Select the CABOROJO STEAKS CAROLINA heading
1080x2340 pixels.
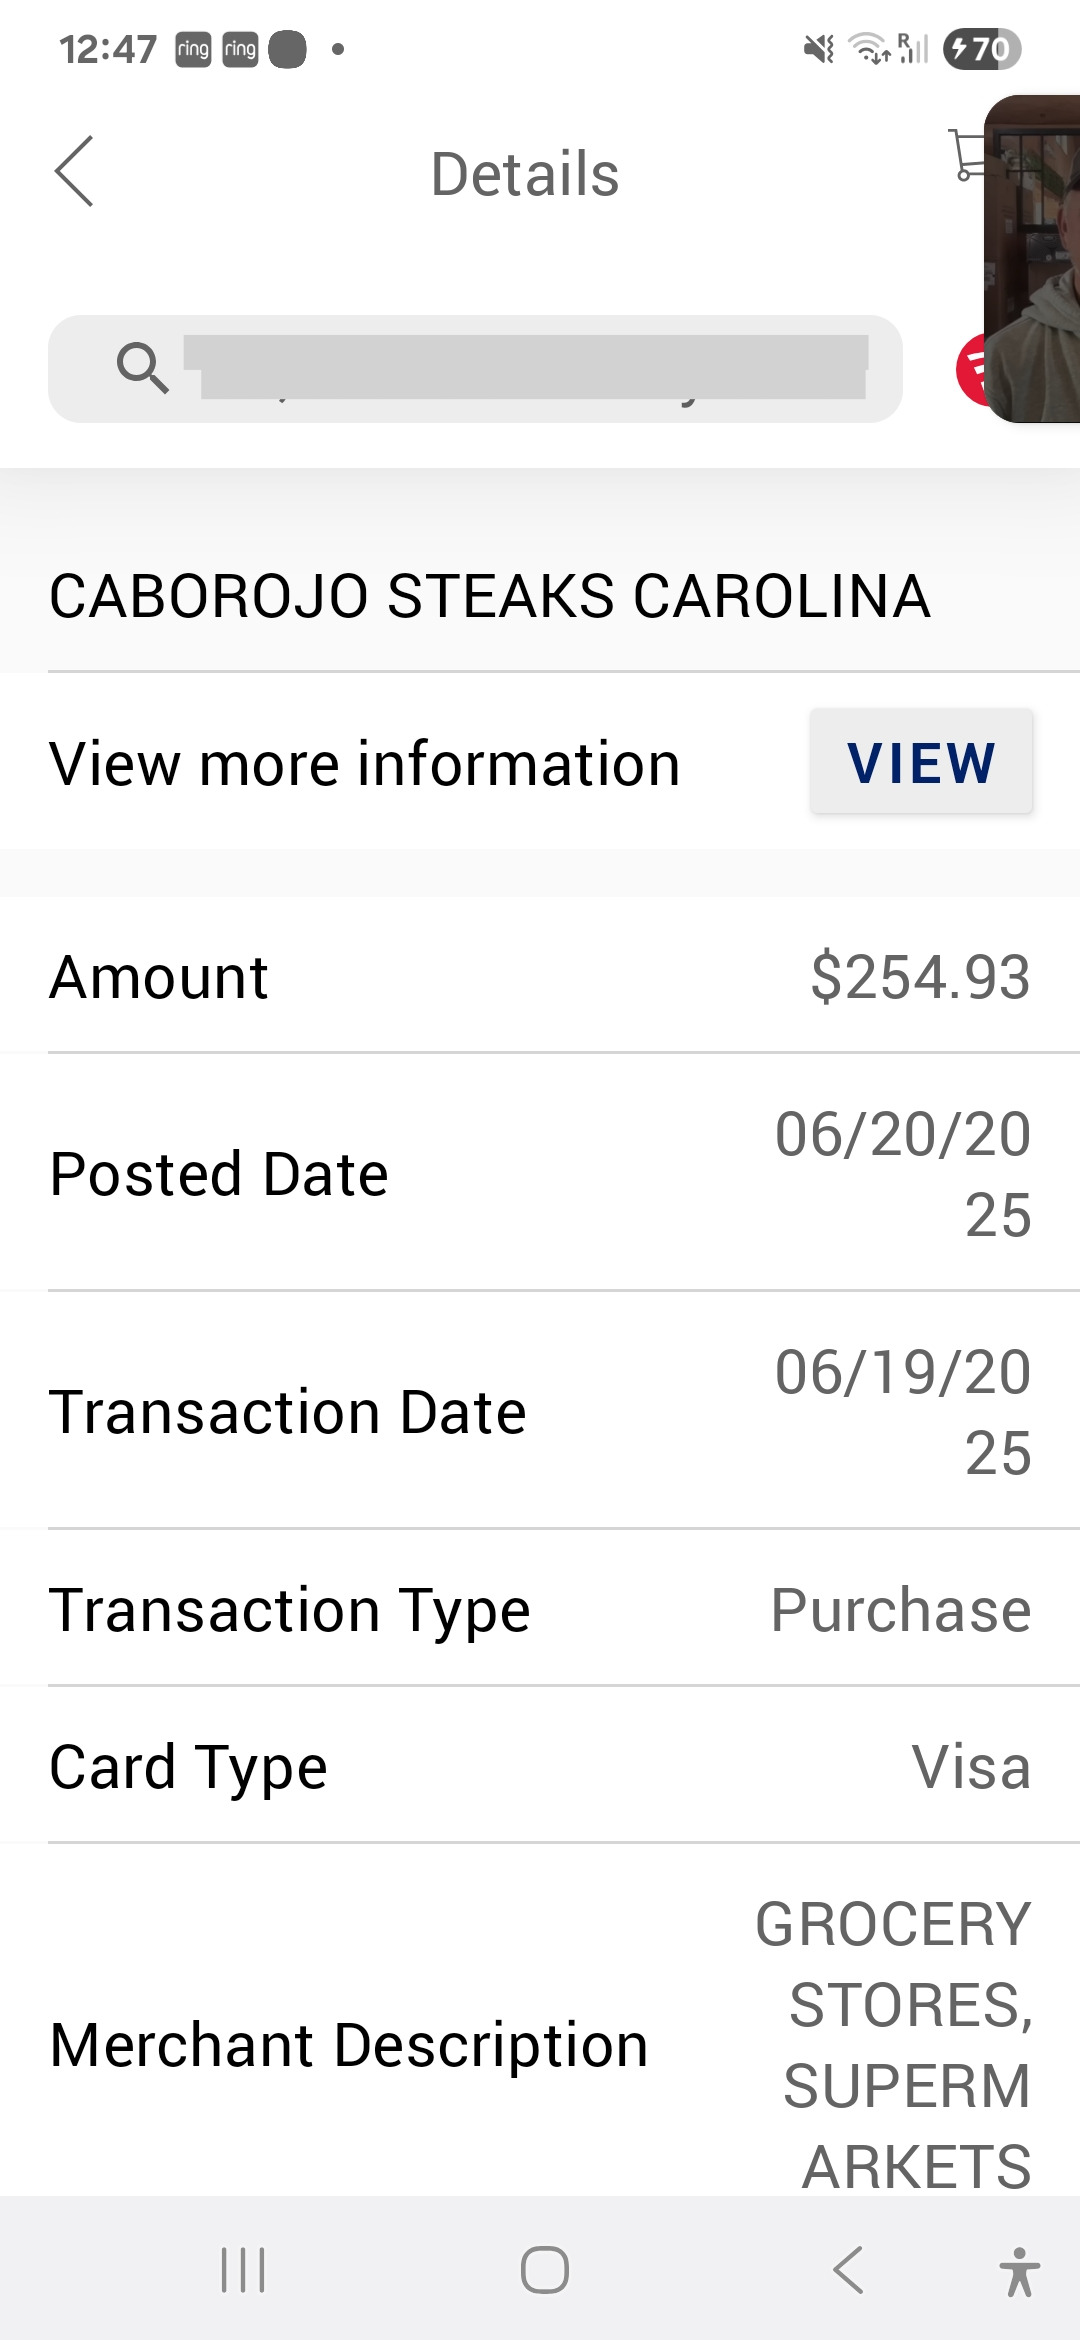pos(490,597)
